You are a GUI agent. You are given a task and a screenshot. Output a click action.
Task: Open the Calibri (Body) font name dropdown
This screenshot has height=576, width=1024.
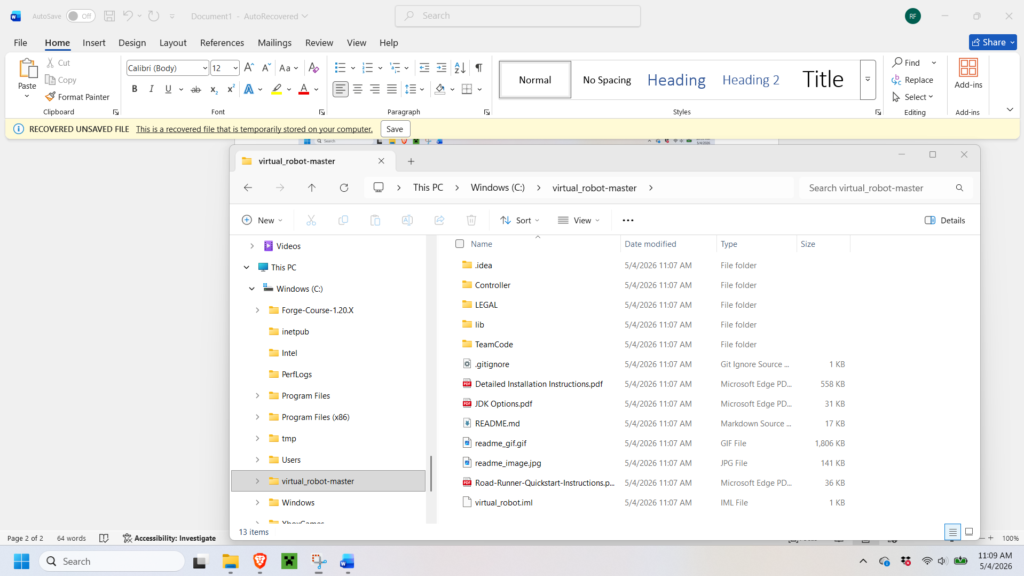pos(204,68)
